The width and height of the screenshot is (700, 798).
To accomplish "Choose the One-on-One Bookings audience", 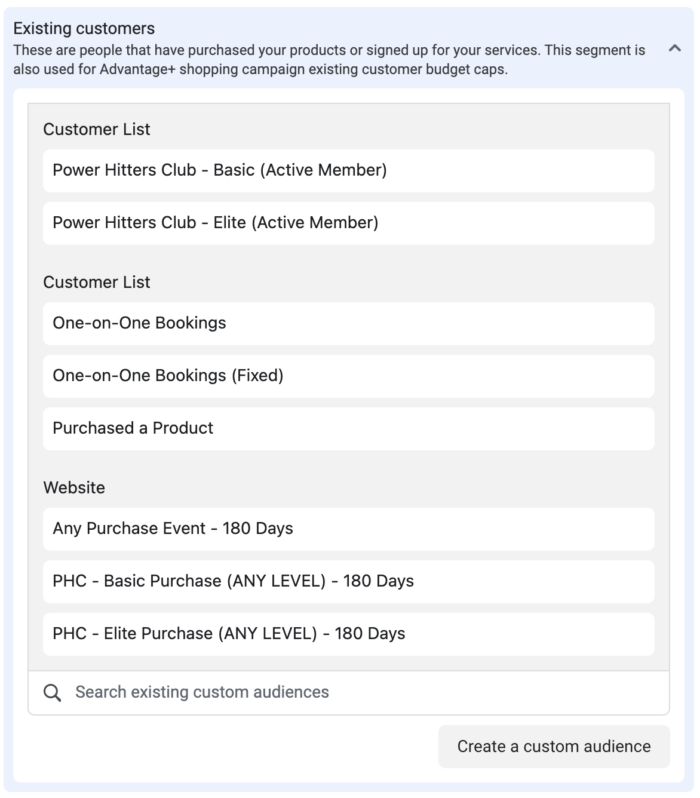I will (x=349, y=323).
